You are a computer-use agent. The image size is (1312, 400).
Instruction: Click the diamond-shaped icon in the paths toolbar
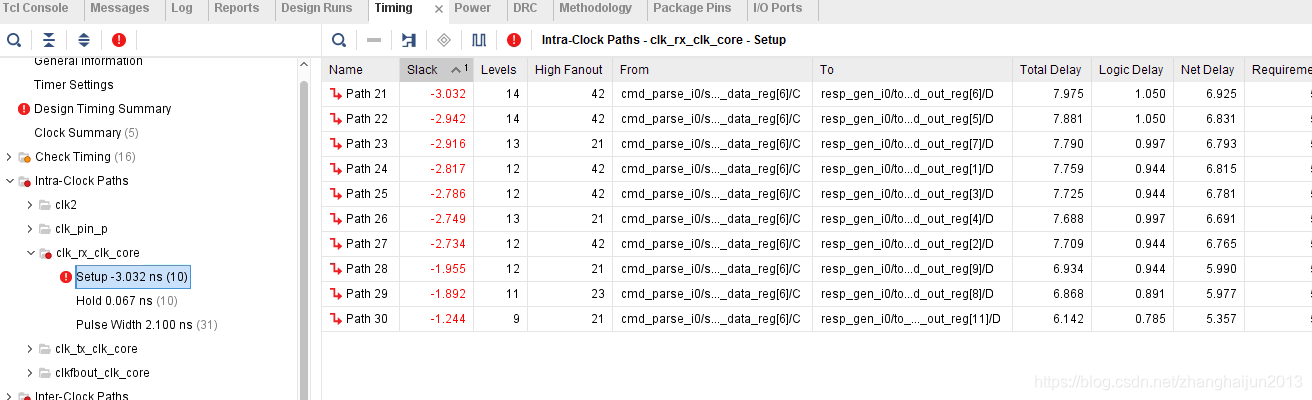[x=444, y=40]
